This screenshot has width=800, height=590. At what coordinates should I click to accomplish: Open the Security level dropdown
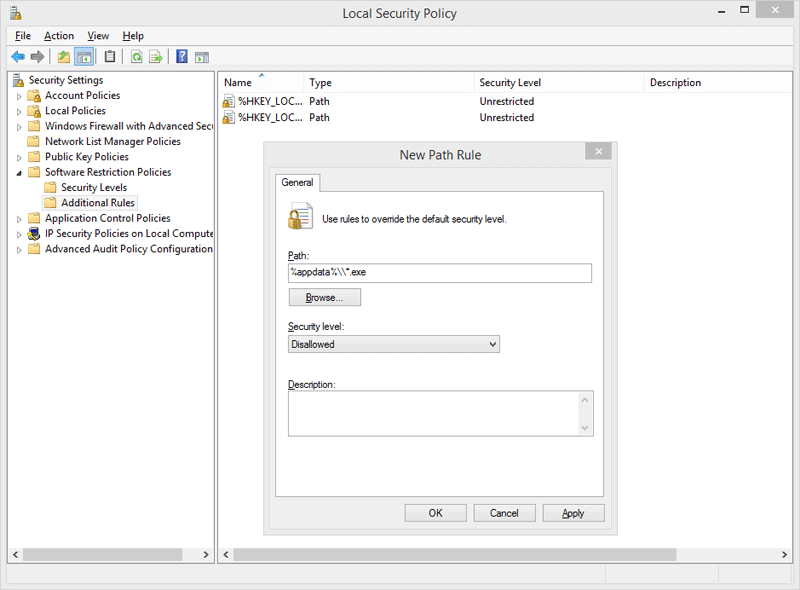(x=393, y=344)
